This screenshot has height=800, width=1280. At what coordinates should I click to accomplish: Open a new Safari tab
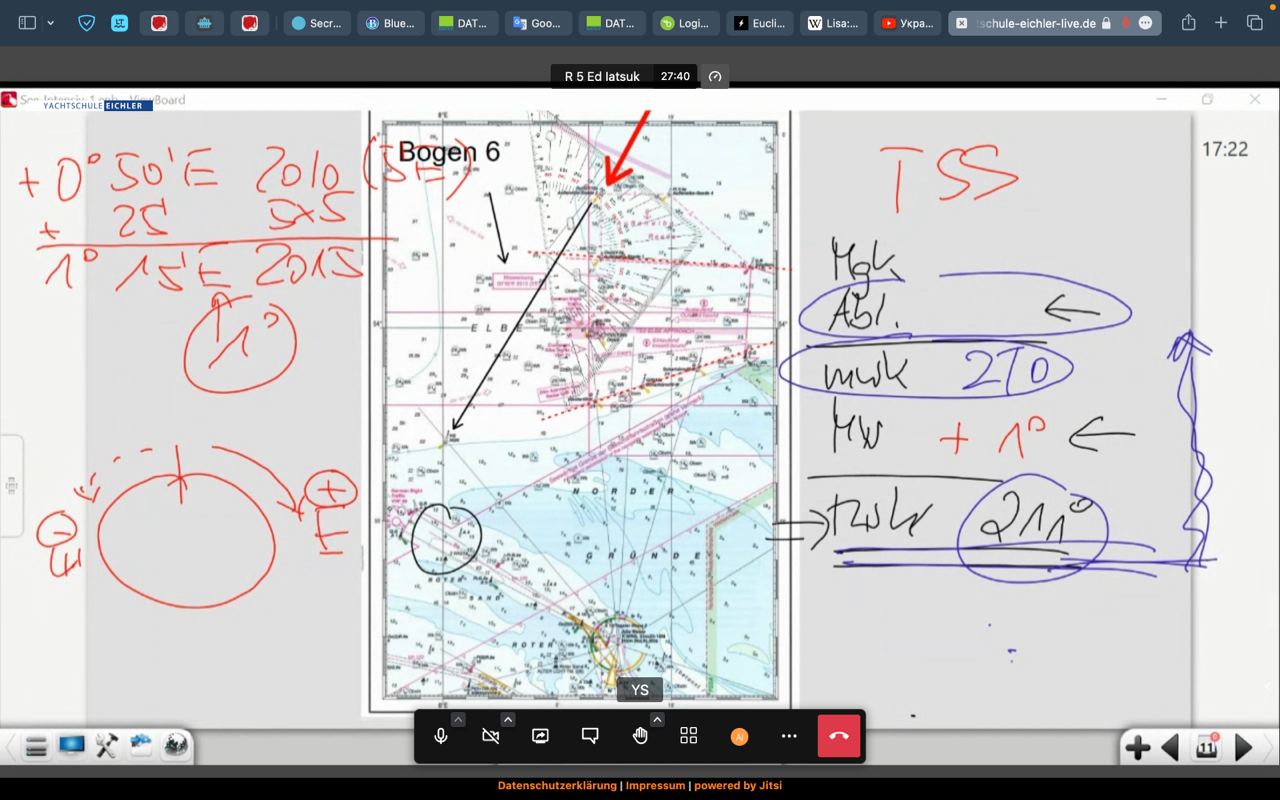(x=1221, y=22)
